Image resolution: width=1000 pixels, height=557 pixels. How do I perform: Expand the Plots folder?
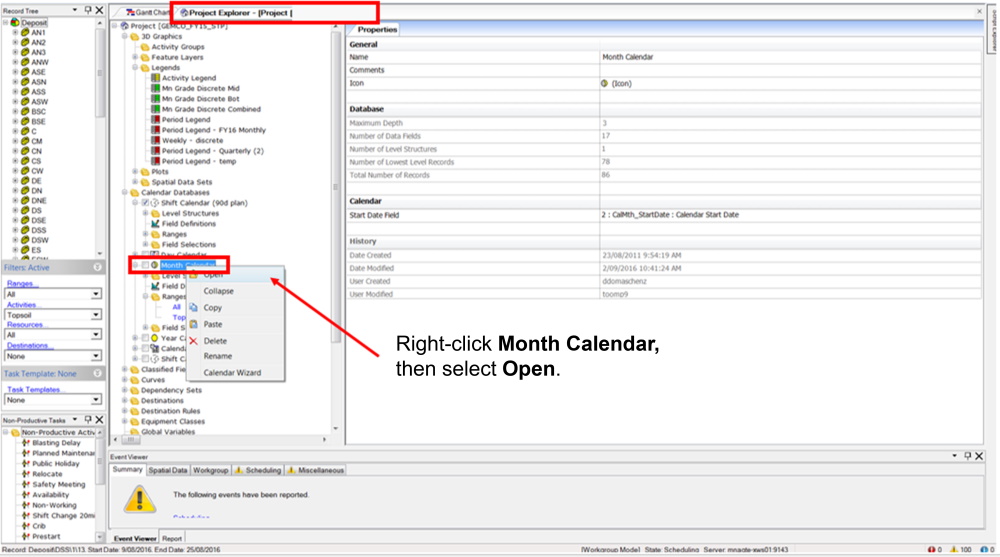(135, 172)
